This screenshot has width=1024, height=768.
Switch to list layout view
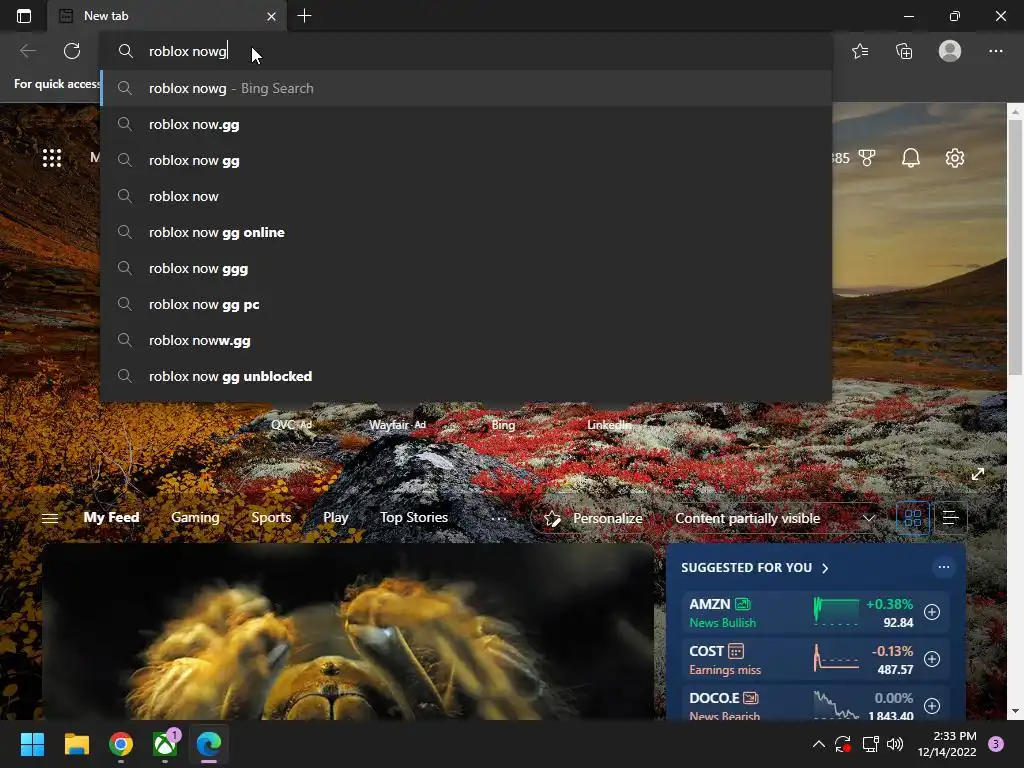click(x=950, y=519)
